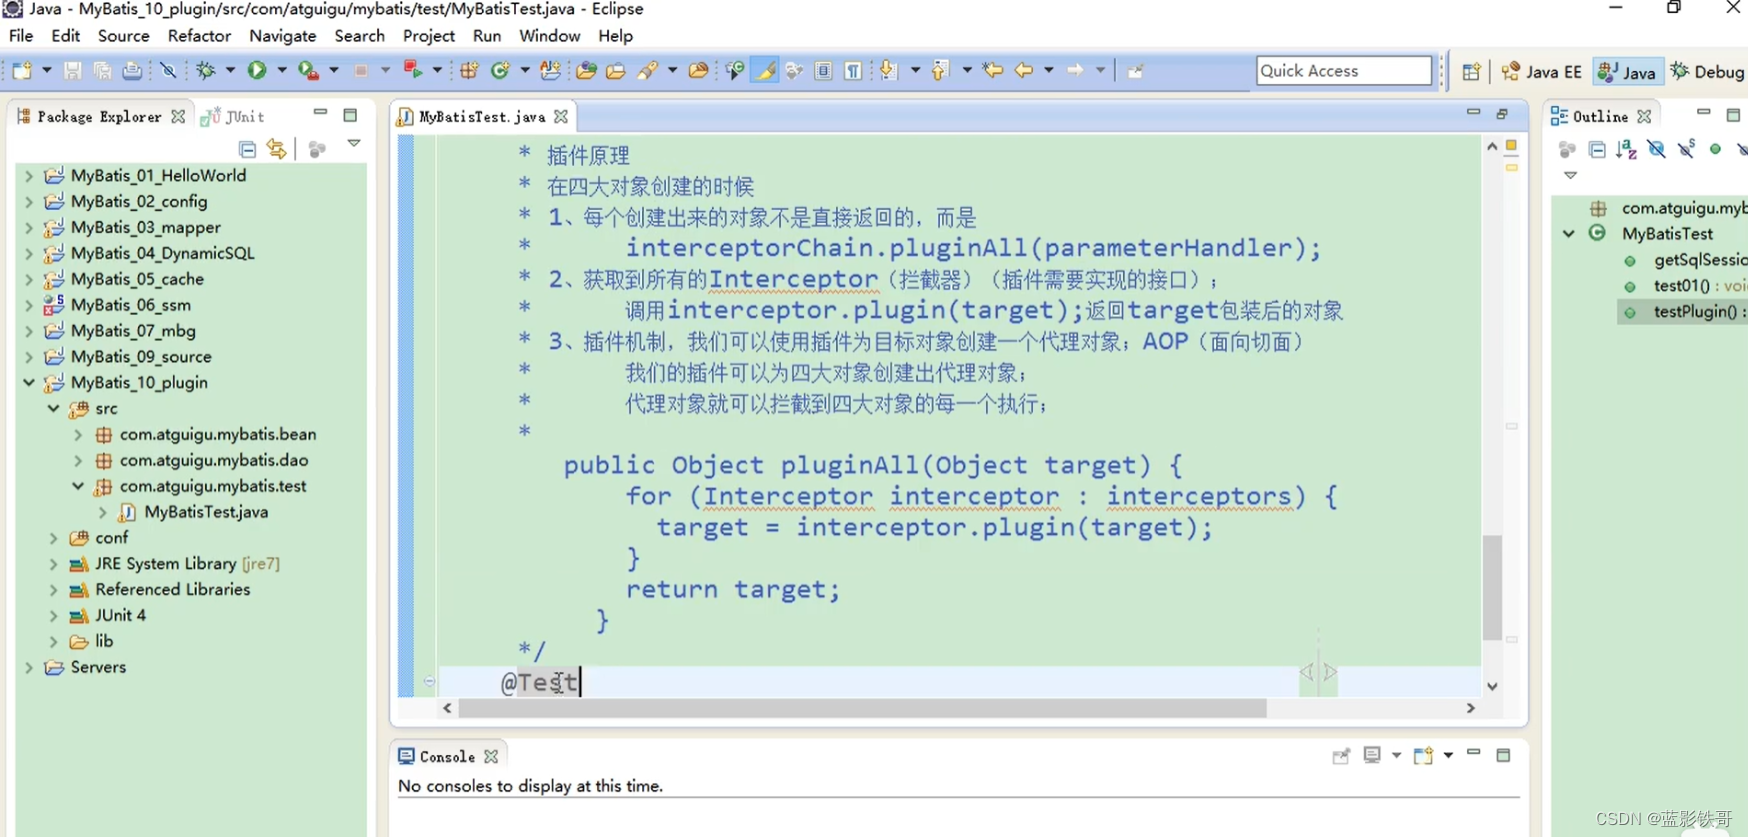Open the Debug button dropdown arrow

tap(230, 70)
